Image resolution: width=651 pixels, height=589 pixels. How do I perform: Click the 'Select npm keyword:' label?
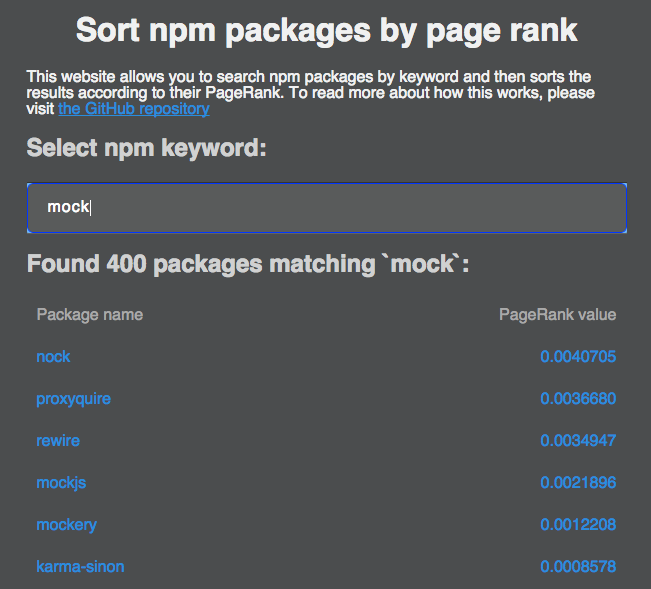click(146, 148)
